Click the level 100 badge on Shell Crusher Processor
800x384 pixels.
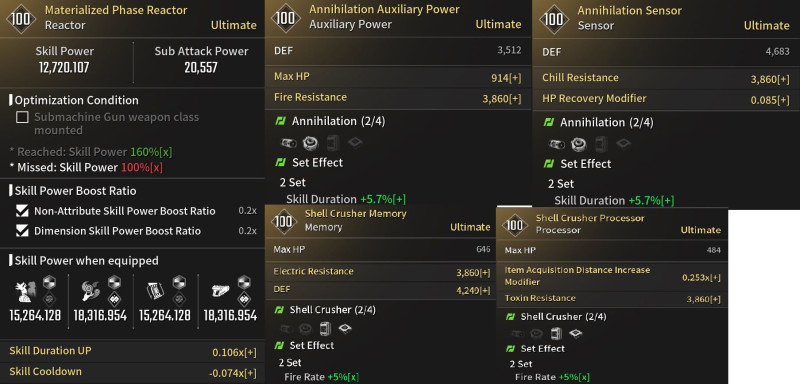(x=515, y=225)
